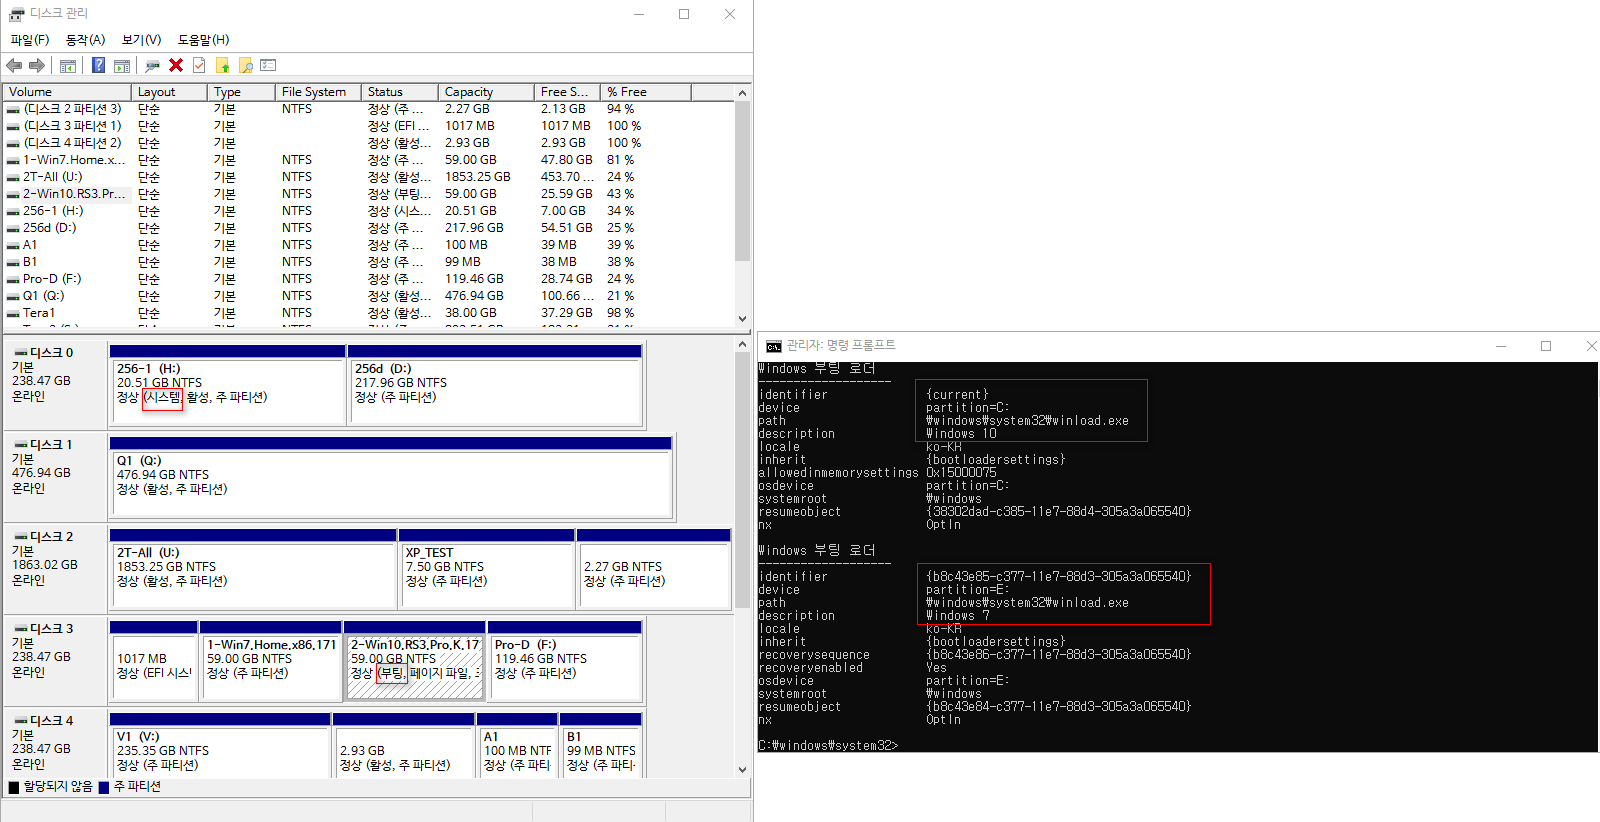
Task: Toggle the show/hide console tree icon
Action: coord(68,66)
